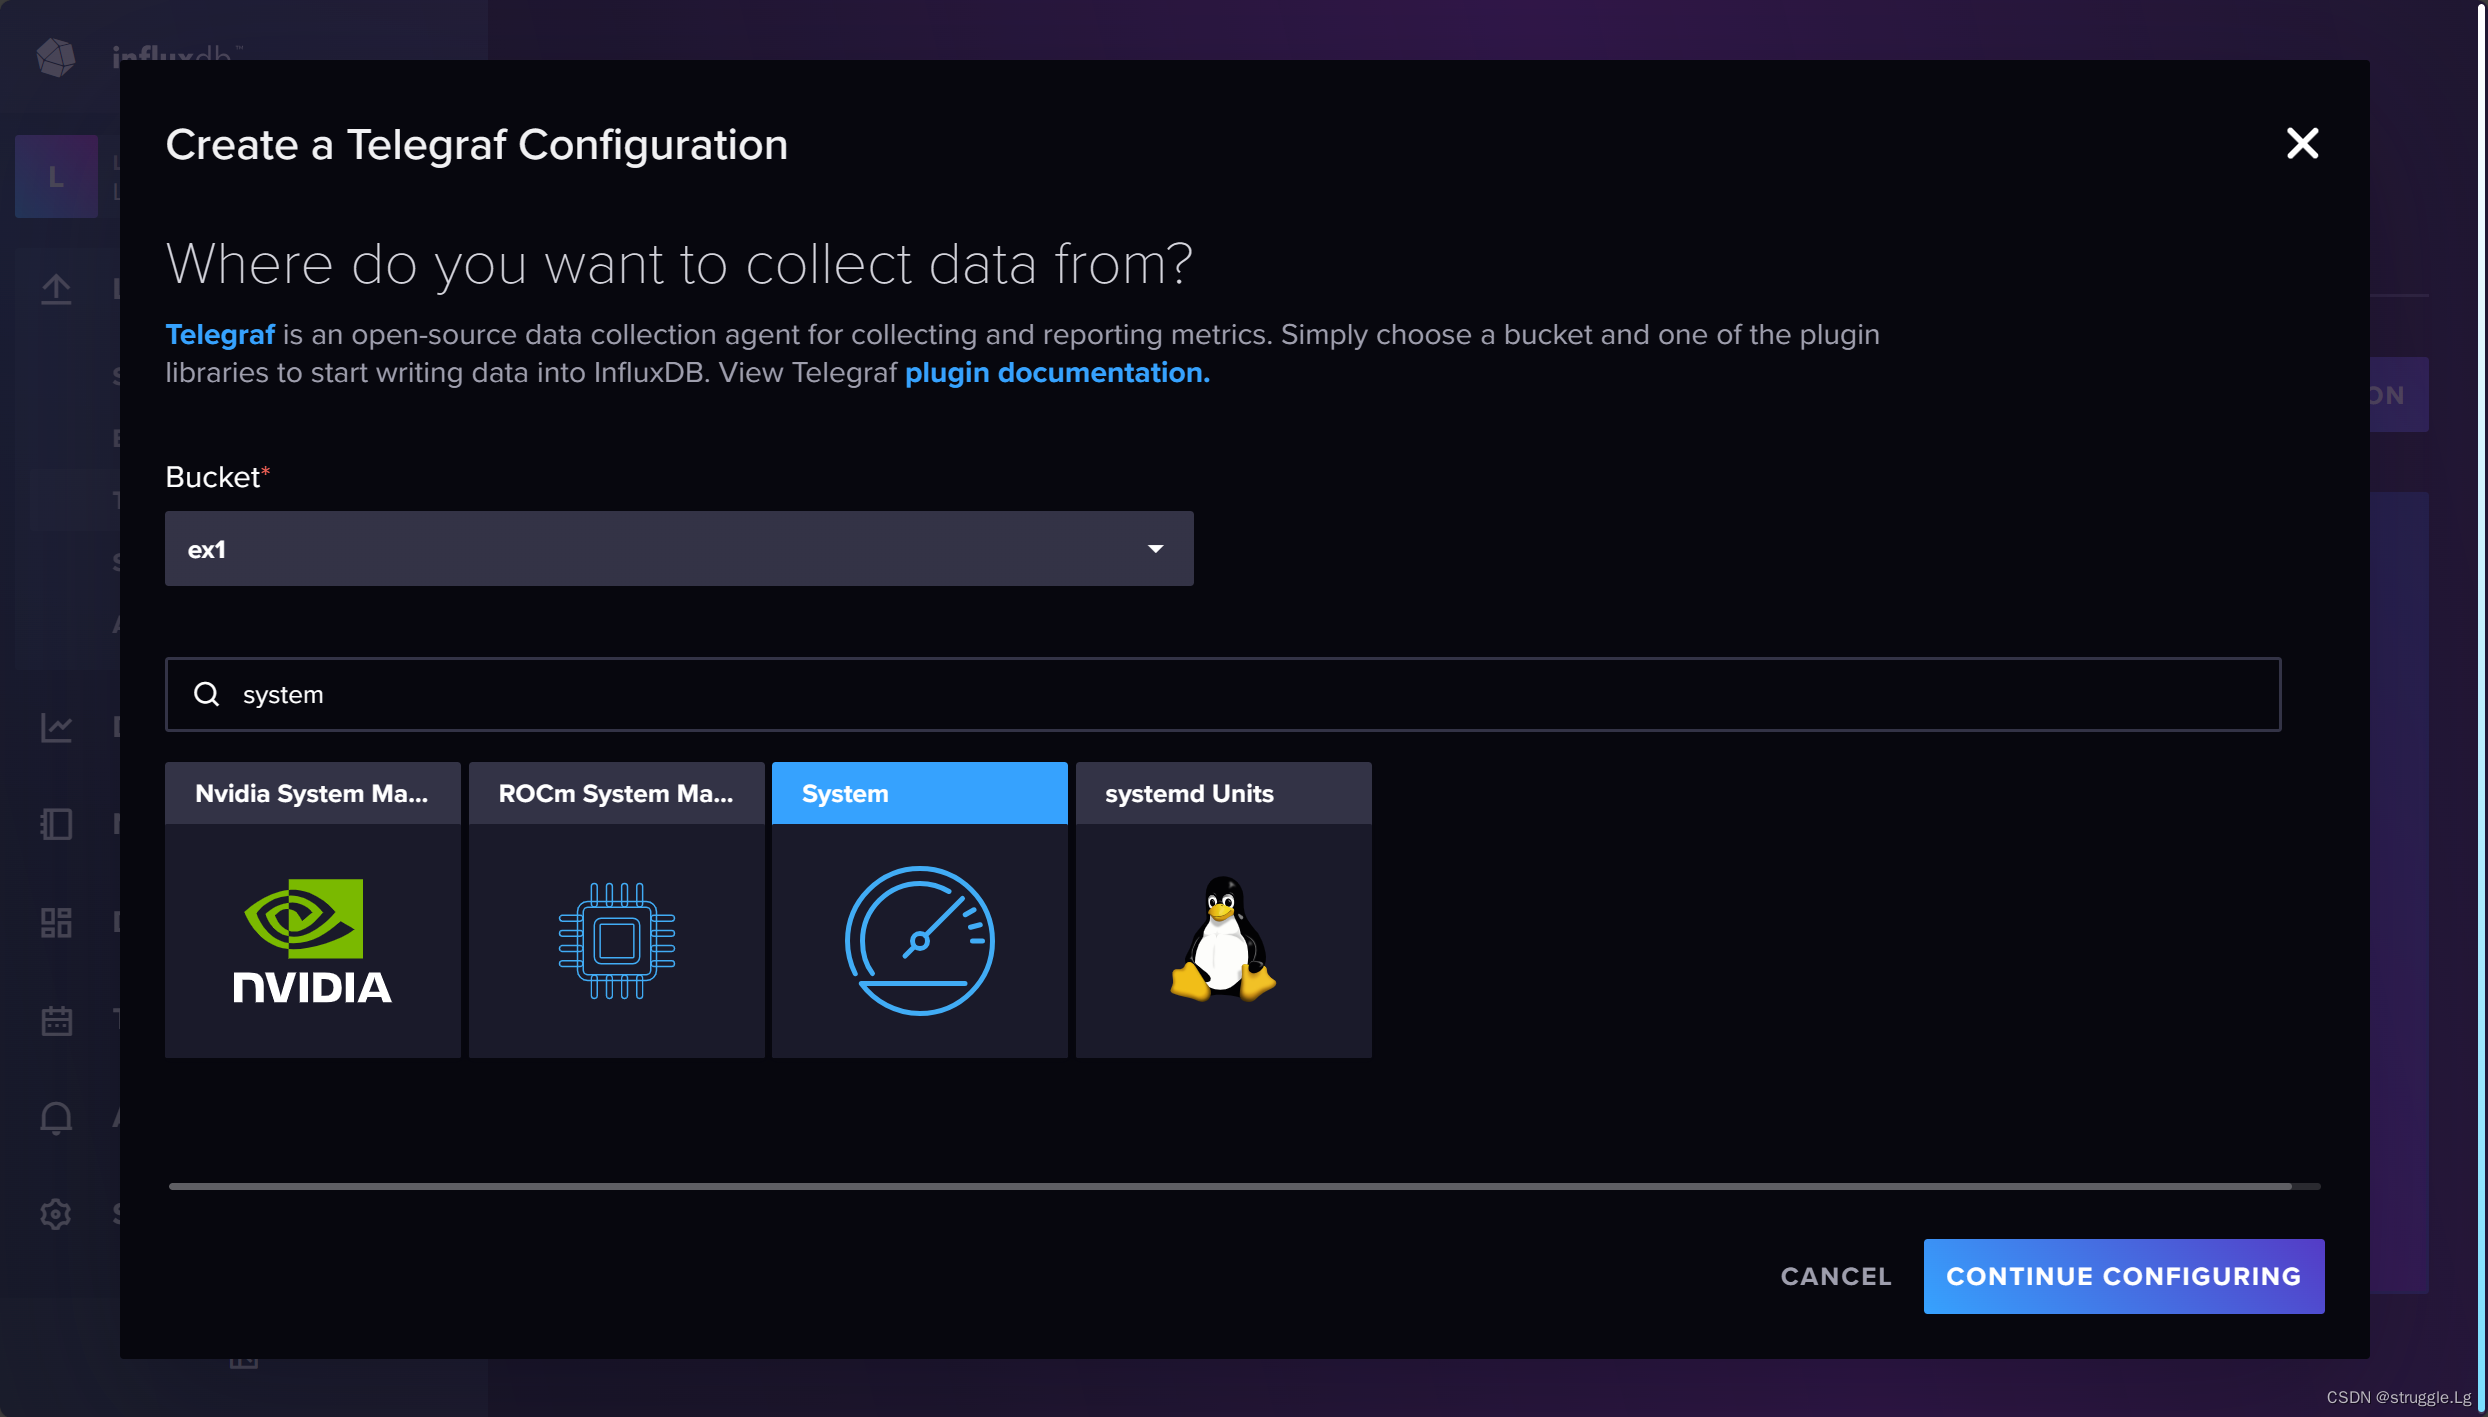Open the Settings gear icon in the sidebar
Viewport: 2488px width, 1417px height.
56,1214
